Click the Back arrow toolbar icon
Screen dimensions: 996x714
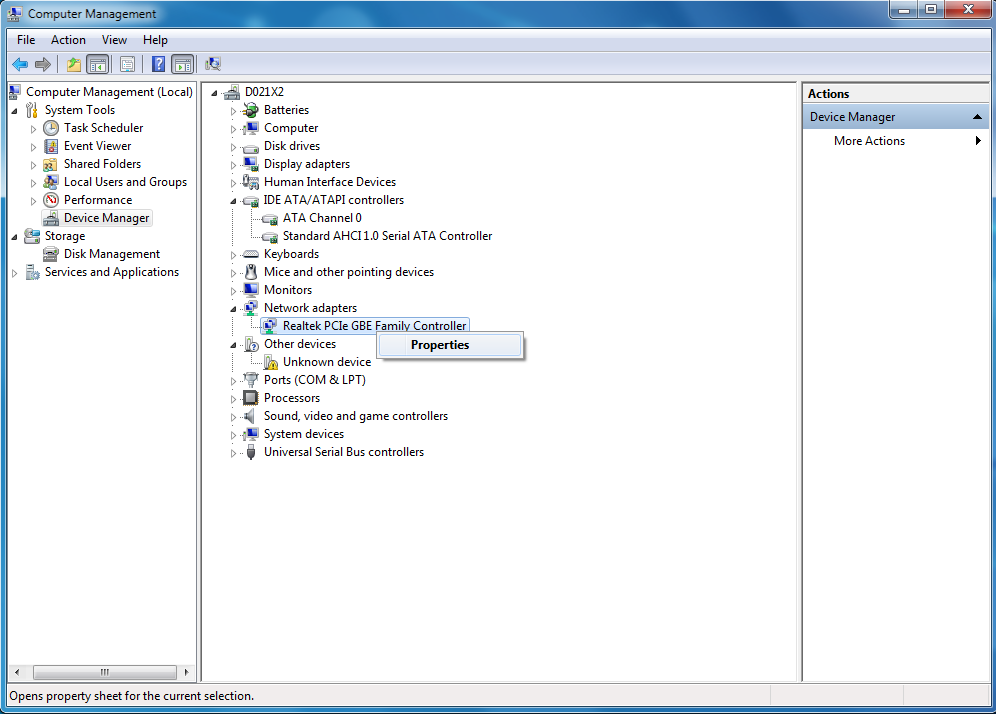point(20,64)
